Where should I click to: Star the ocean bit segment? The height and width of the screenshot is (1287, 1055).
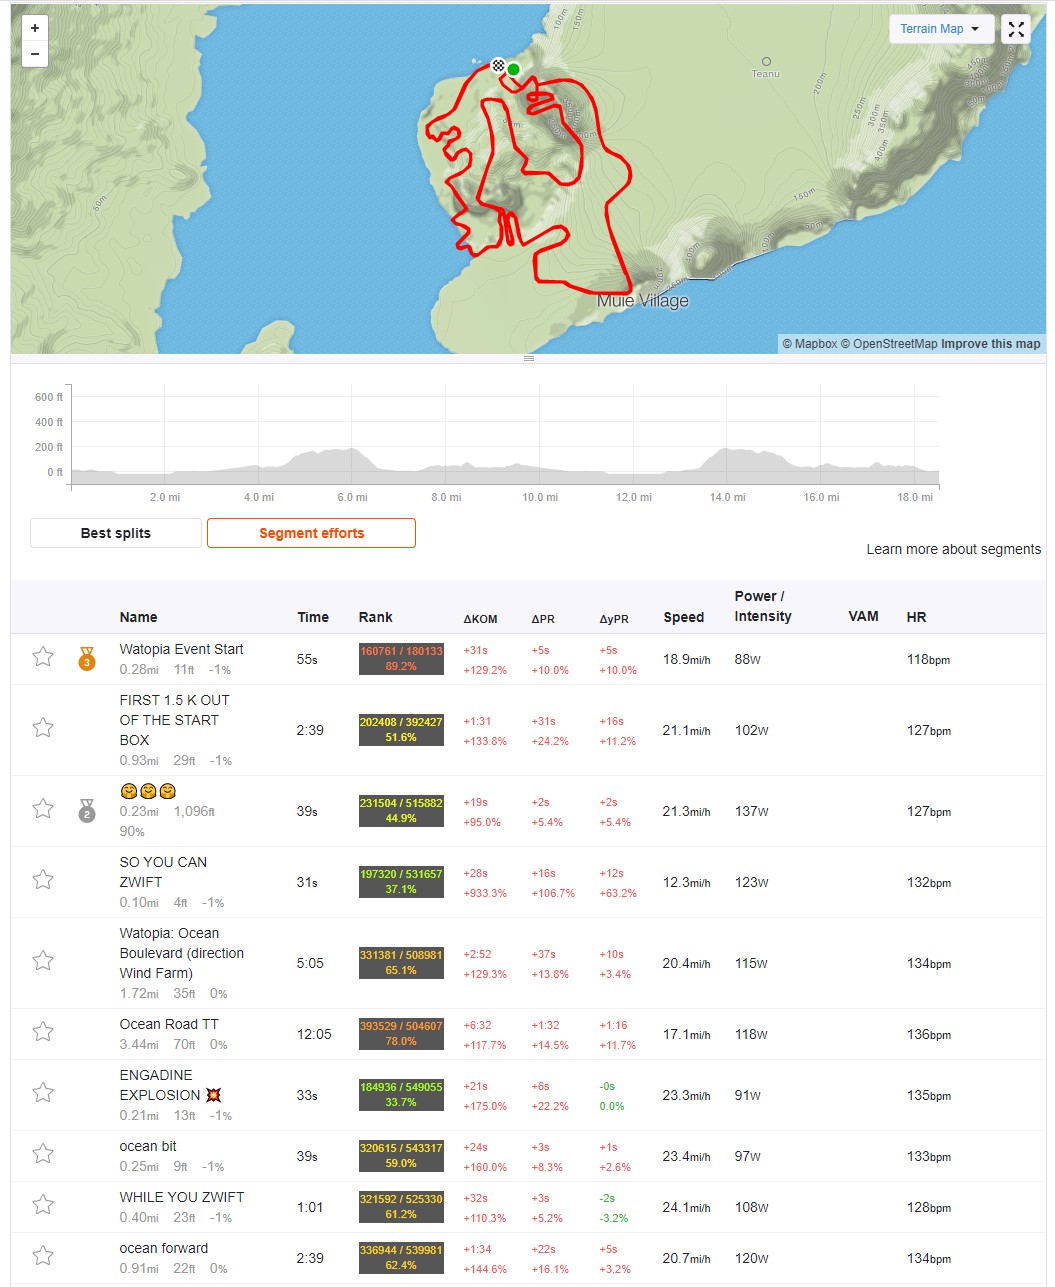[x=43, y=1154]
